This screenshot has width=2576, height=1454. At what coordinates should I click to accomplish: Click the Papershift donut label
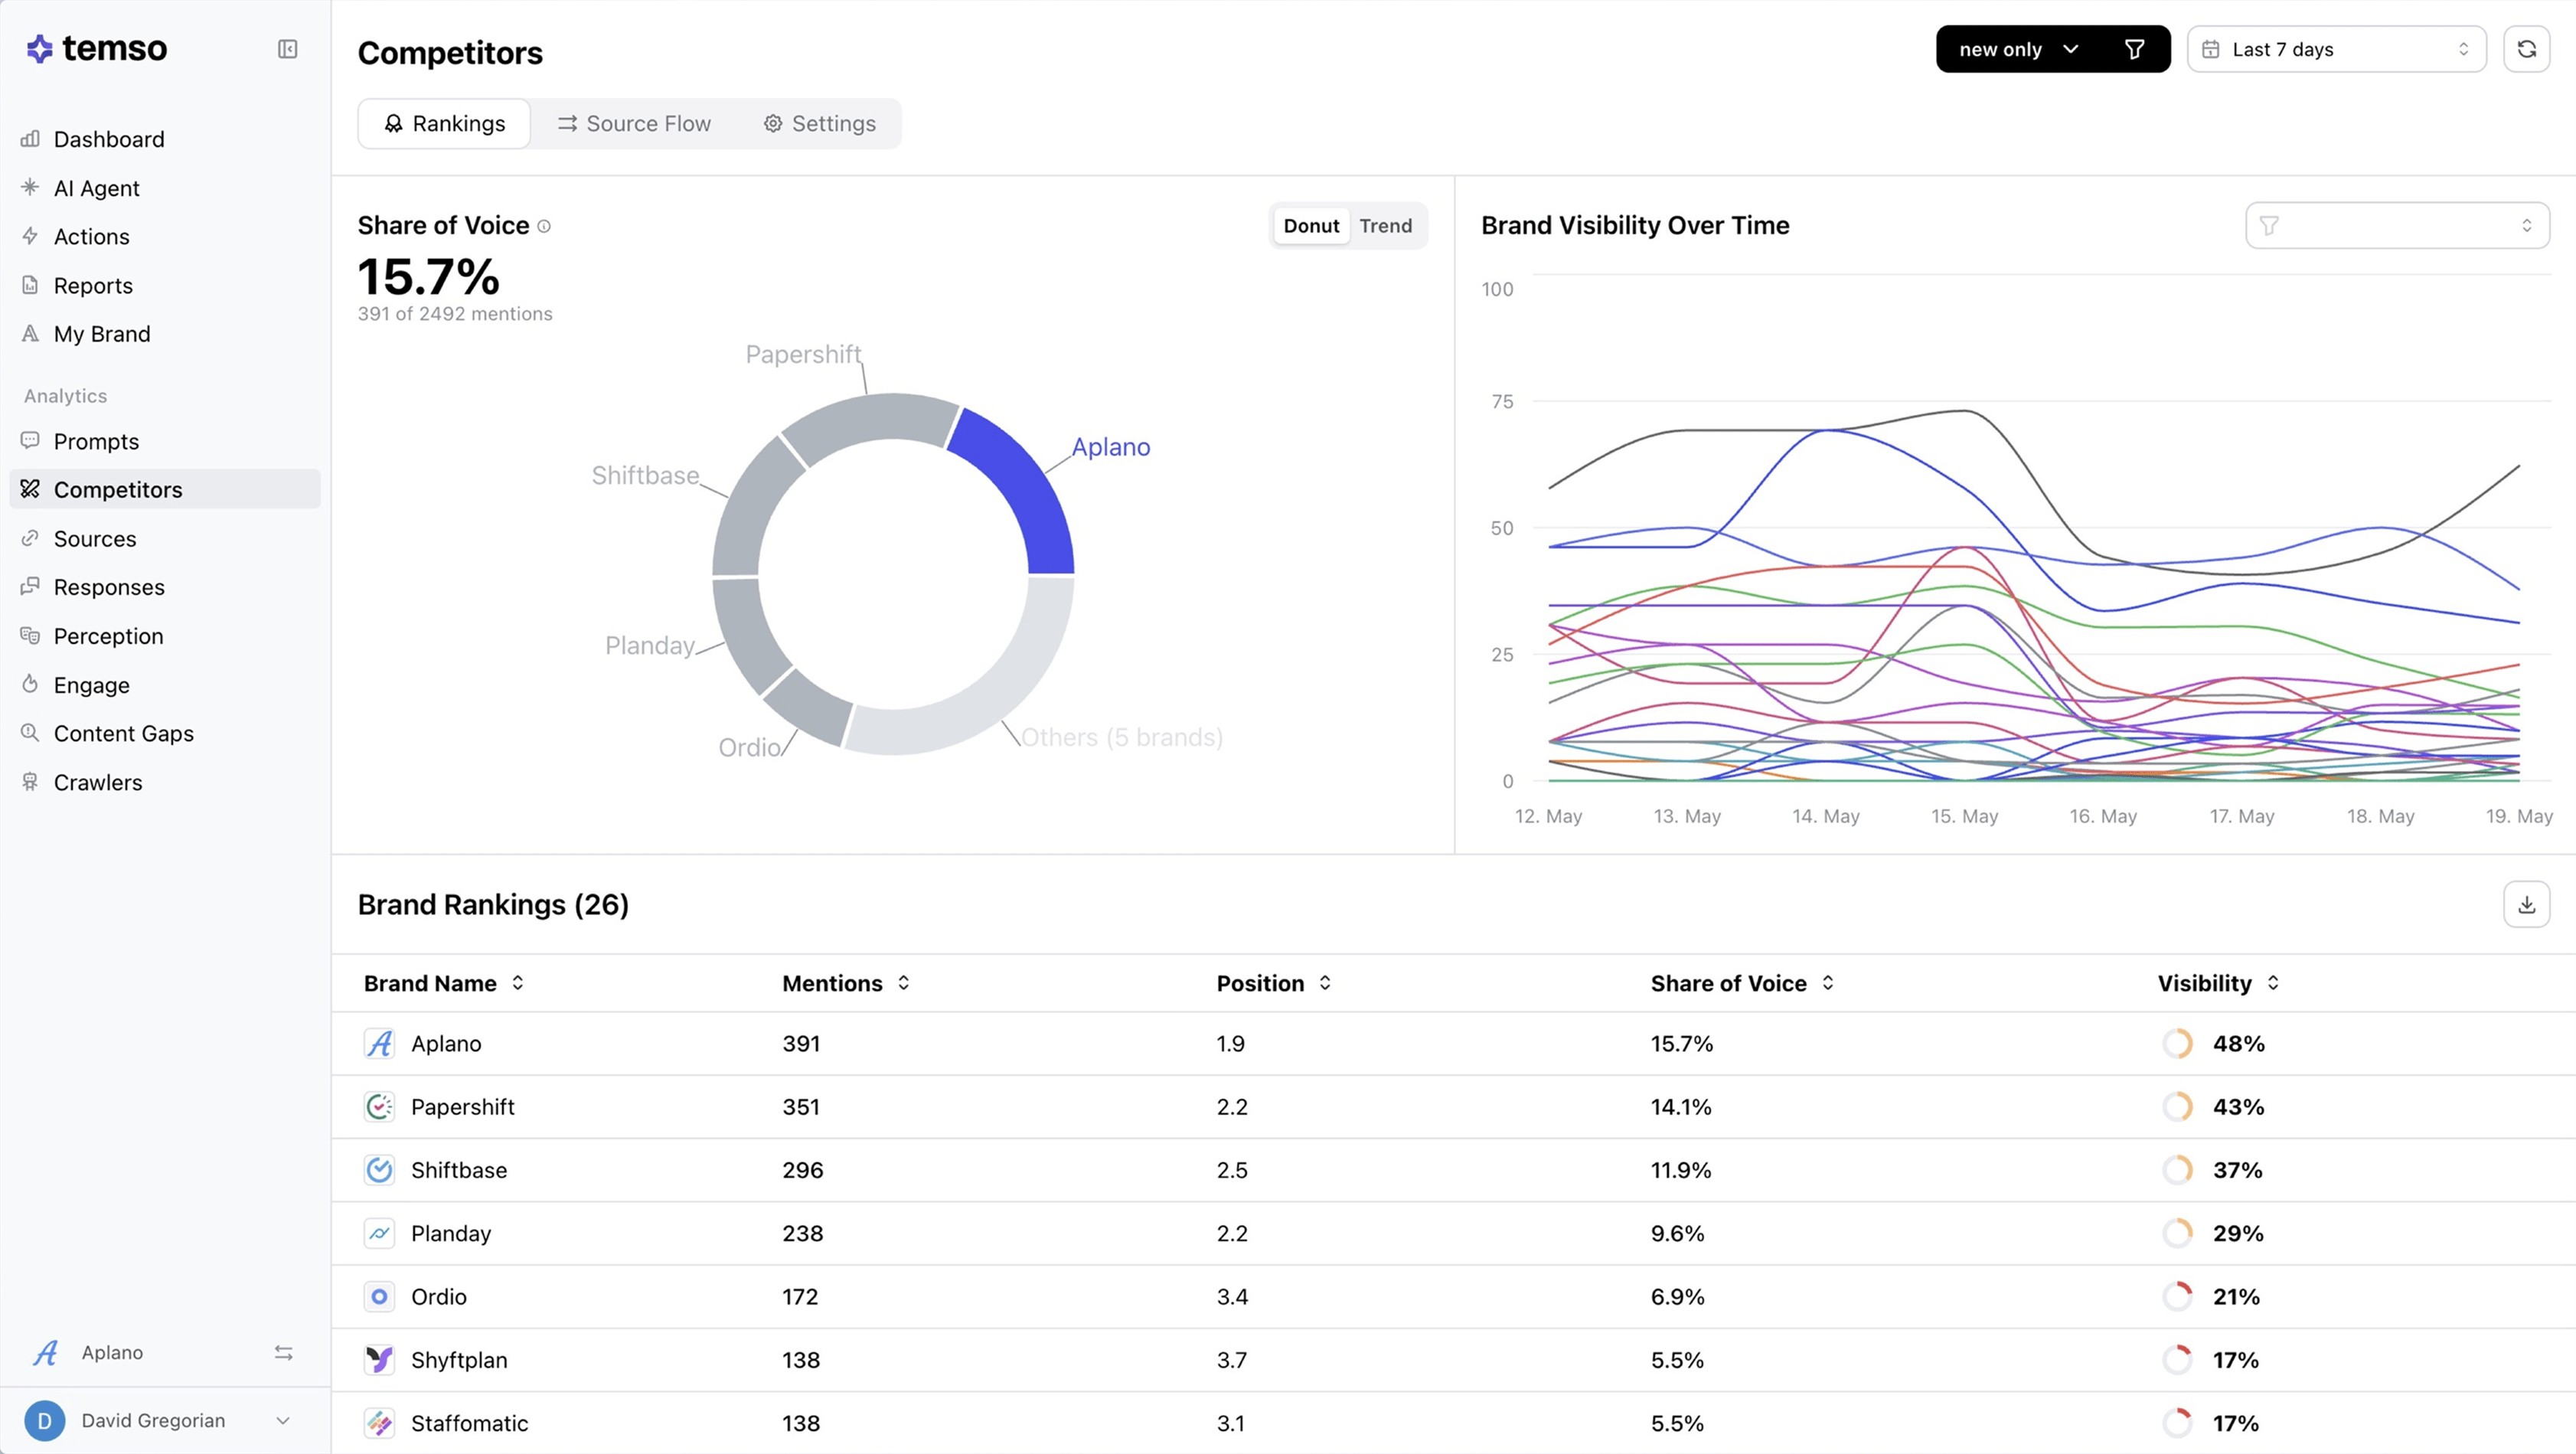pyautogui.click(x=803, y=354)
